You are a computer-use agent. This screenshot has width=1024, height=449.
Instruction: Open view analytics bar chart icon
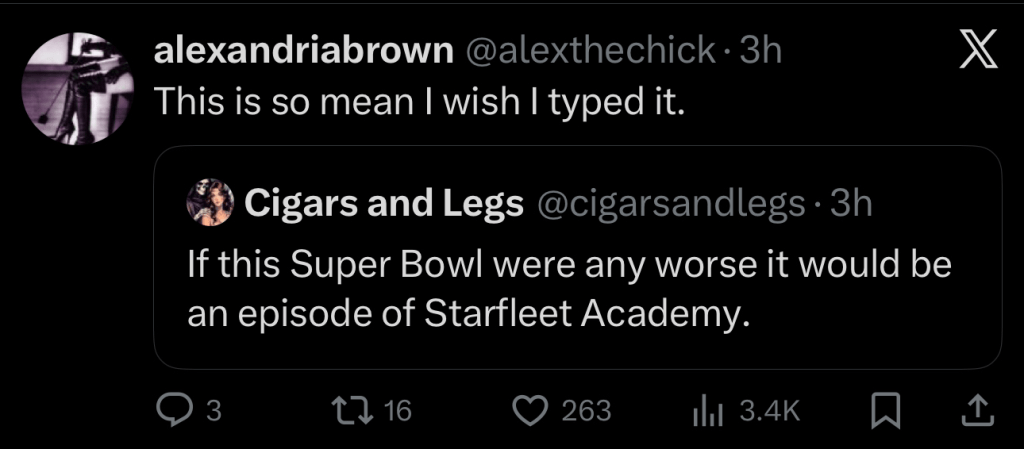707,409
